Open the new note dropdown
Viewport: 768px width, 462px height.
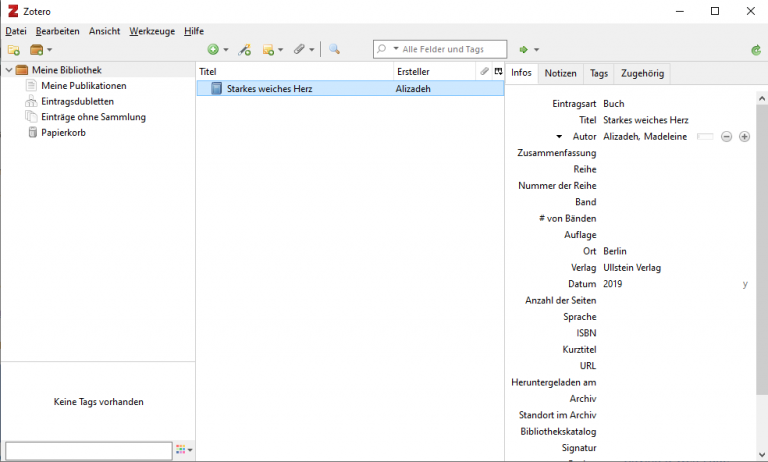point(273,49)
